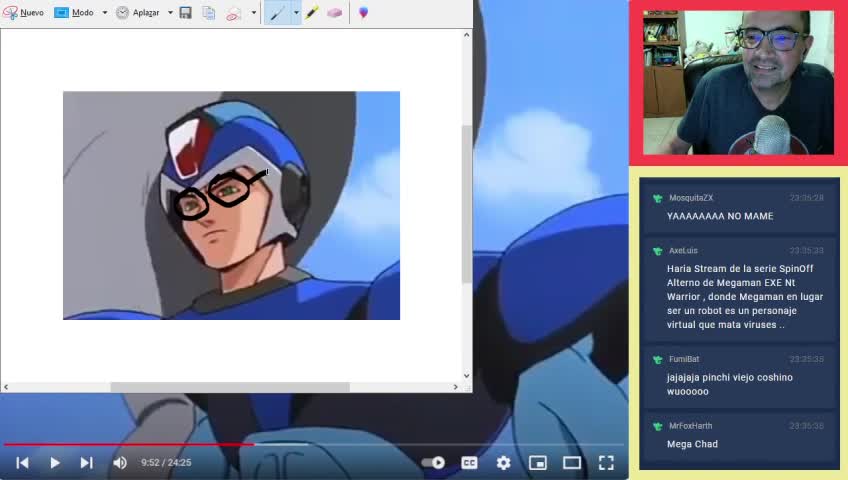Select the Pen tool
The image size is (848, 480).
(x=277, y=12)
